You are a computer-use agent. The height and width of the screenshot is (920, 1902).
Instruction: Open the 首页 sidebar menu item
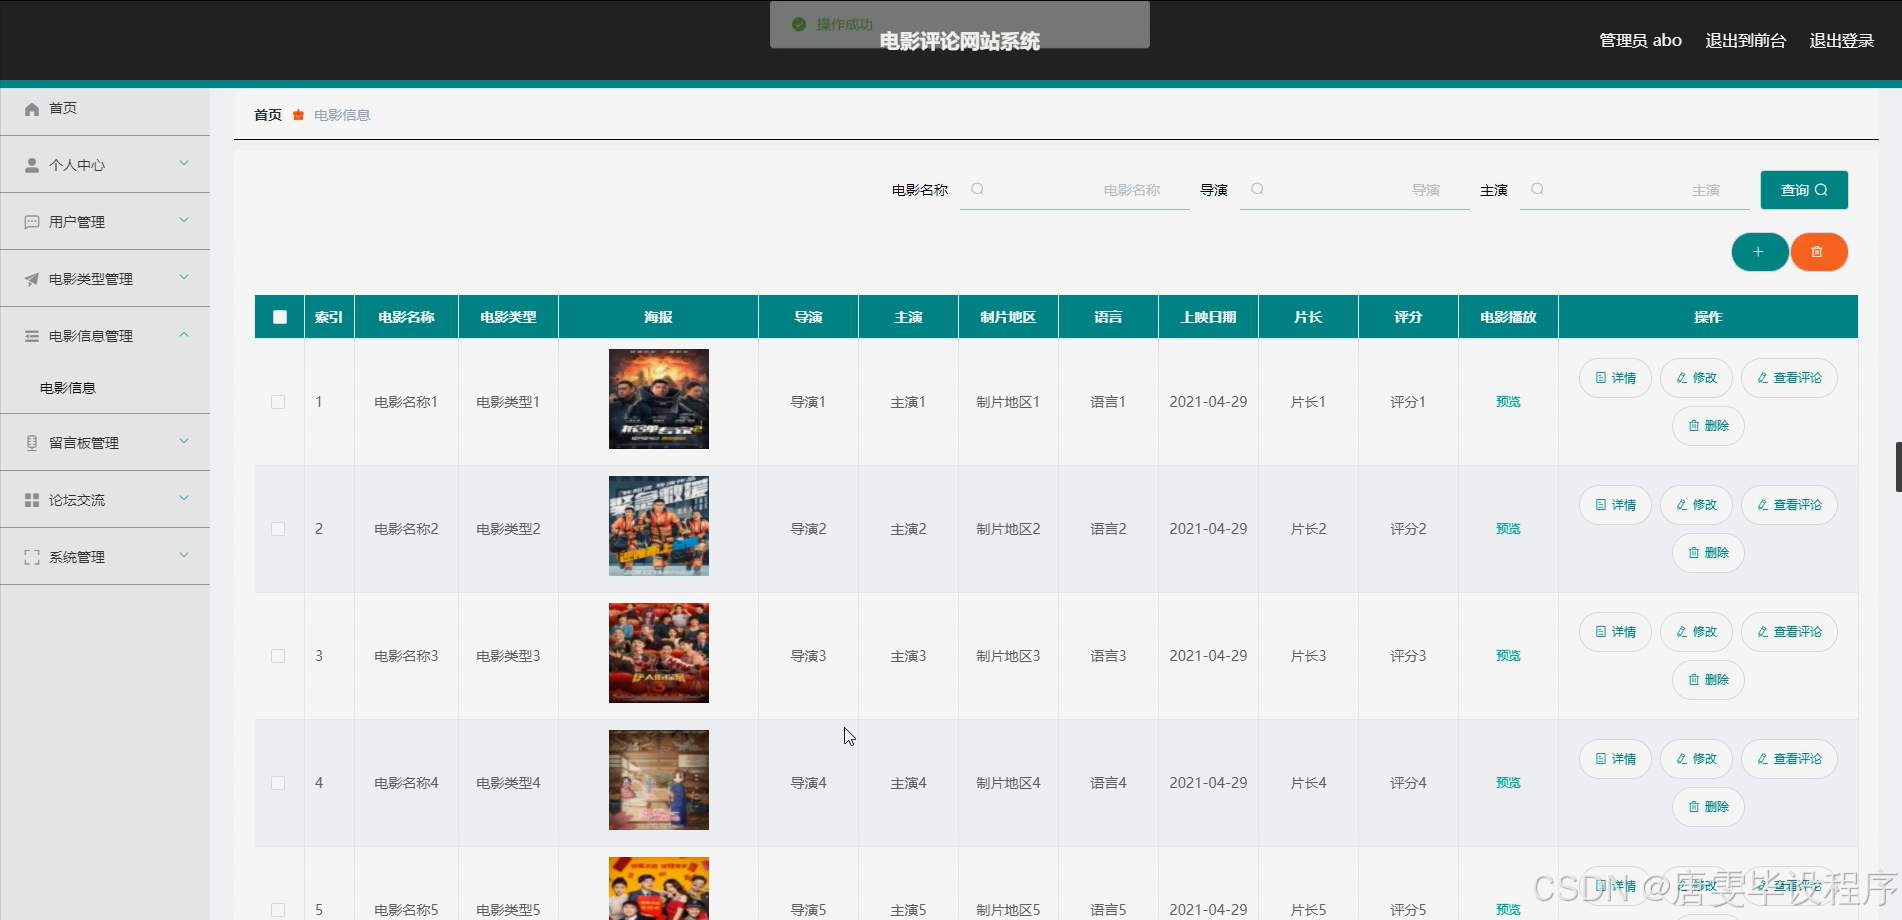pyautogui.click(x=105, y=108)
